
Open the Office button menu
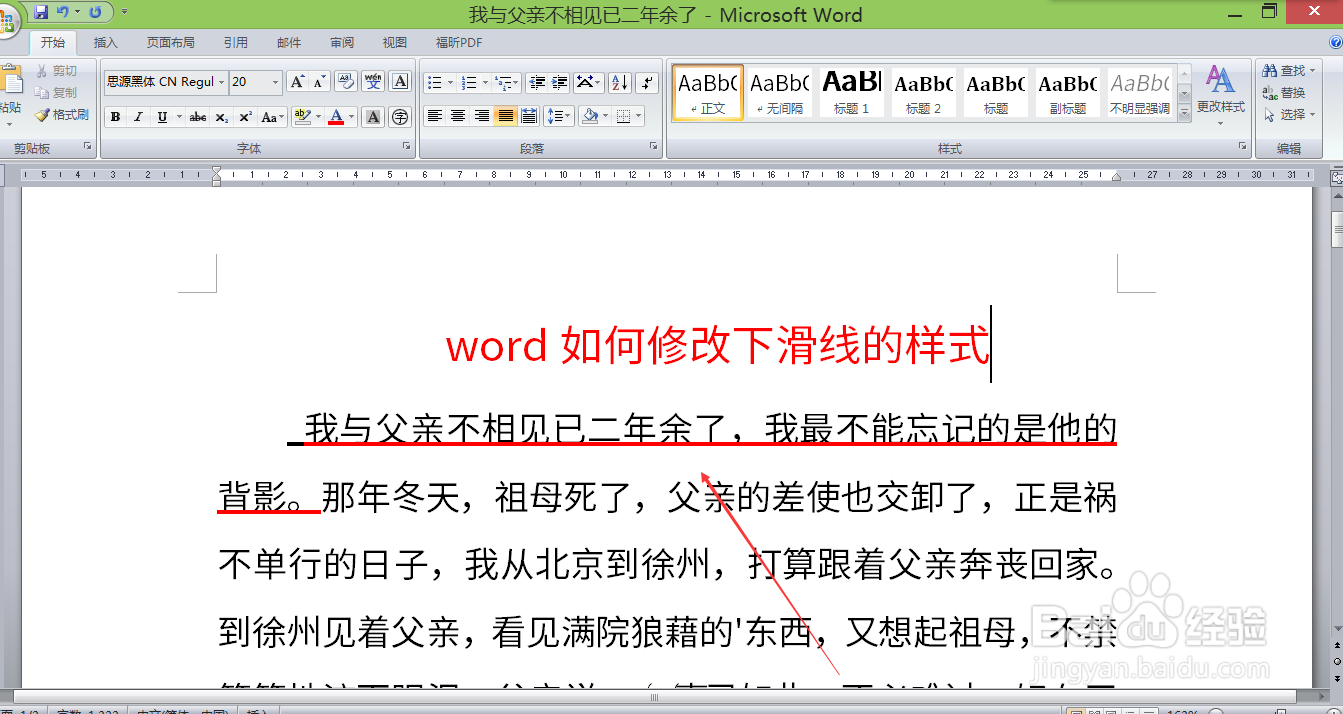click(8, 20)
